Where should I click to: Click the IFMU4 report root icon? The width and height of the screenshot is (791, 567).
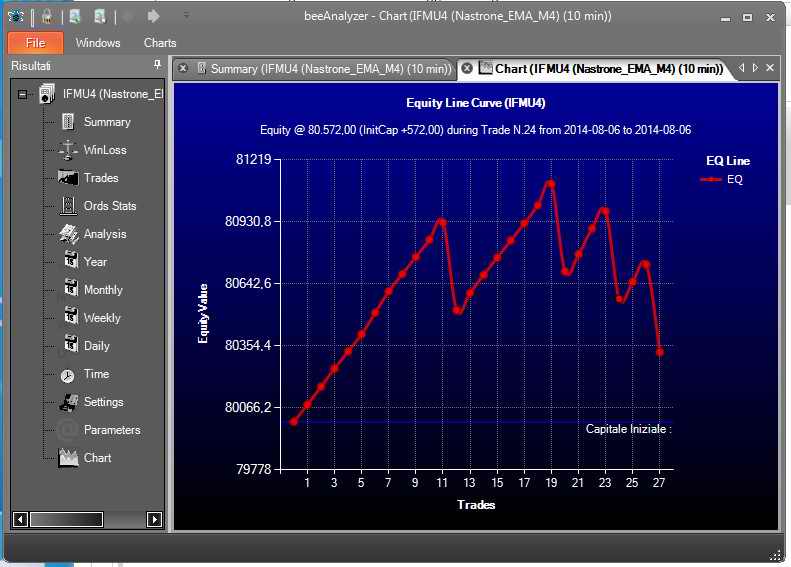pyautogui.click(x=46, y=94)
